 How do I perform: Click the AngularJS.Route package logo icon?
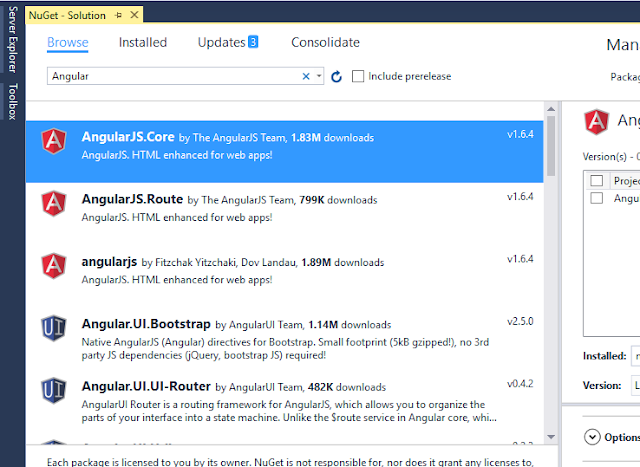tap(54, 203)
